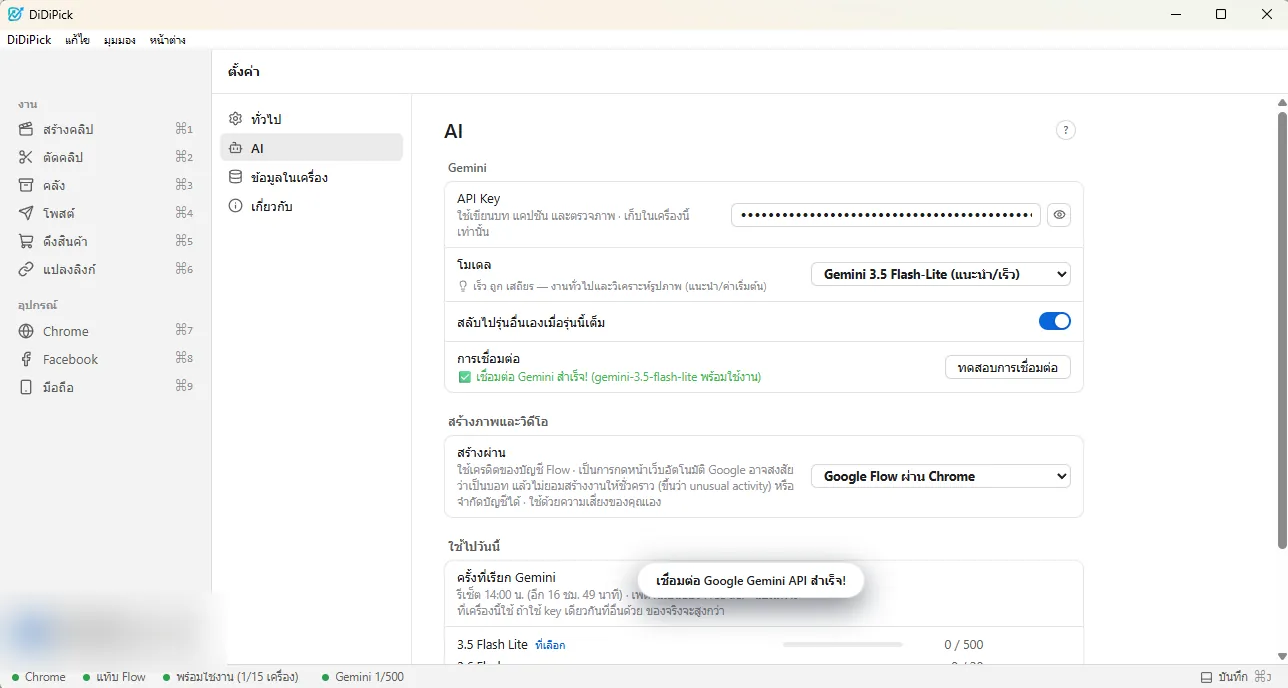Open the Facebook device icon
This screenshot has height=688, width=1288.
tap(26, 359)
